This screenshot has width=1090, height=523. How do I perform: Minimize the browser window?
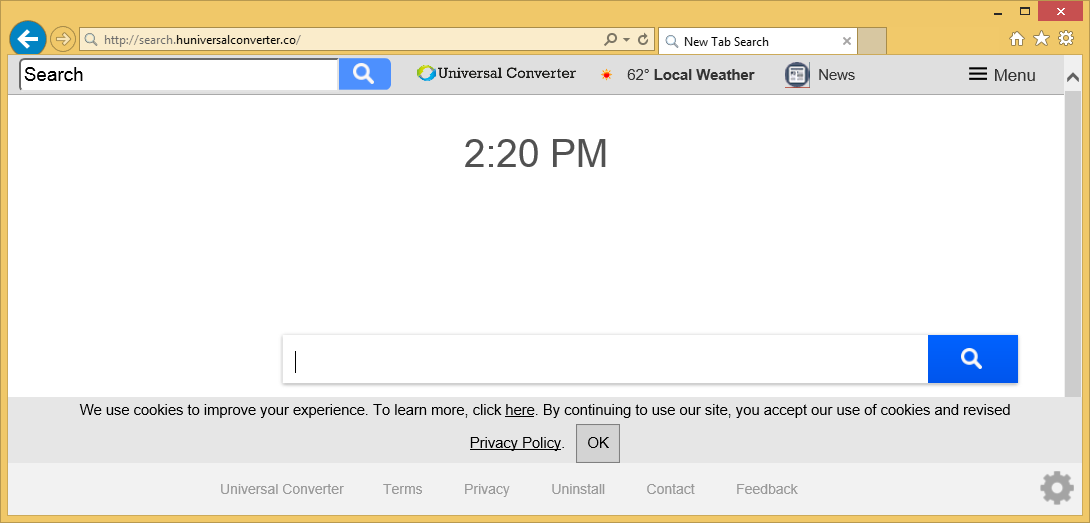[x=998, y=12]
